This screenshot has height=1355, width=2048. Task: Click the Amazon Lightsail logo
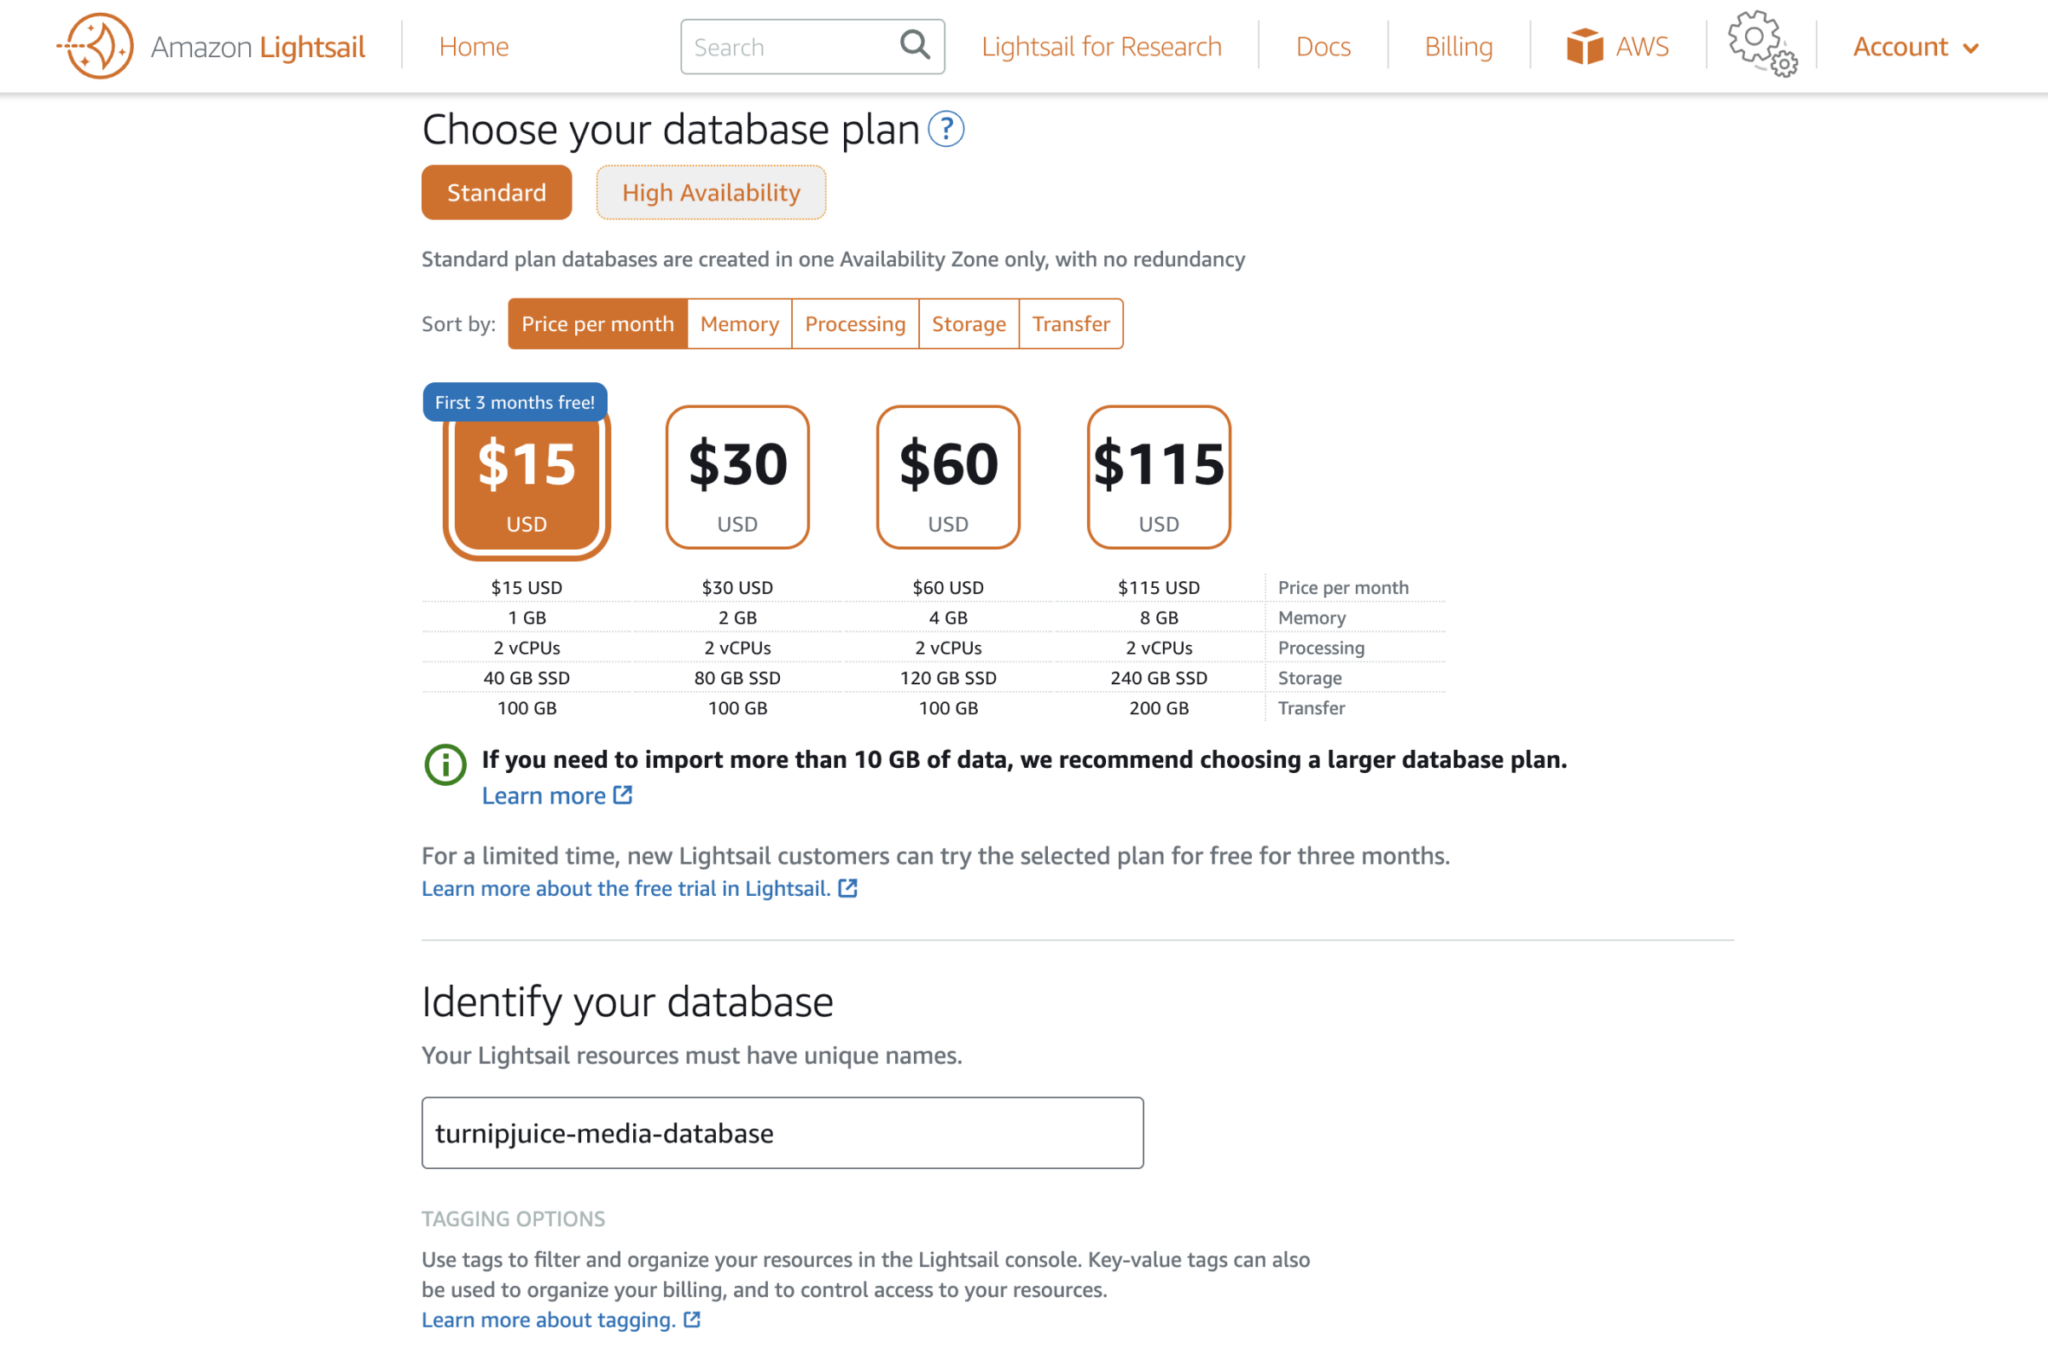(x=211, y=45)
